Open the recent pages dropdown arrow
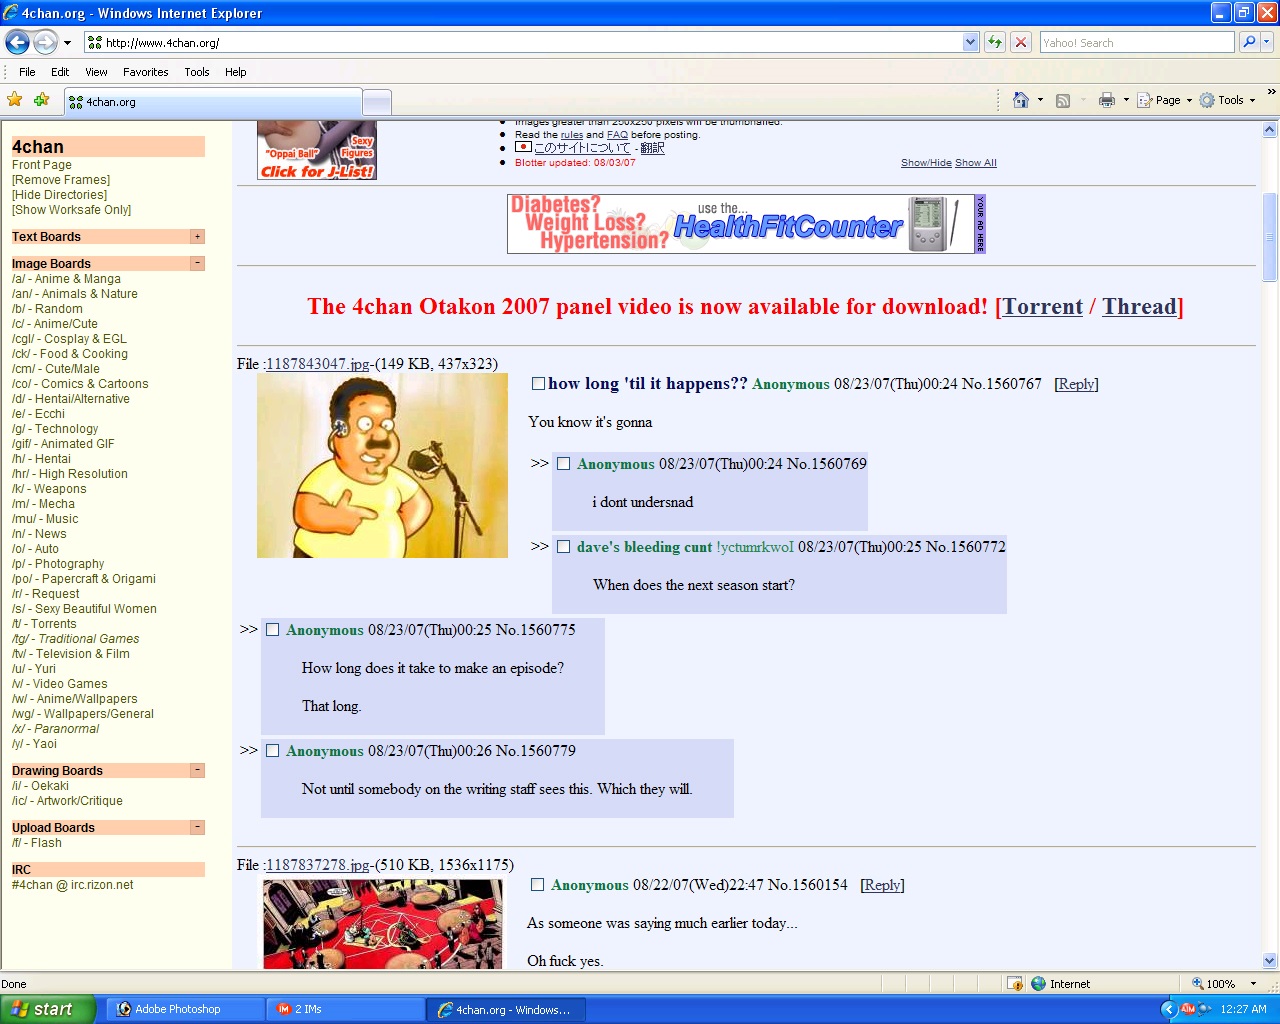This screenshot has width=1280, height=1024. (67, 43)
